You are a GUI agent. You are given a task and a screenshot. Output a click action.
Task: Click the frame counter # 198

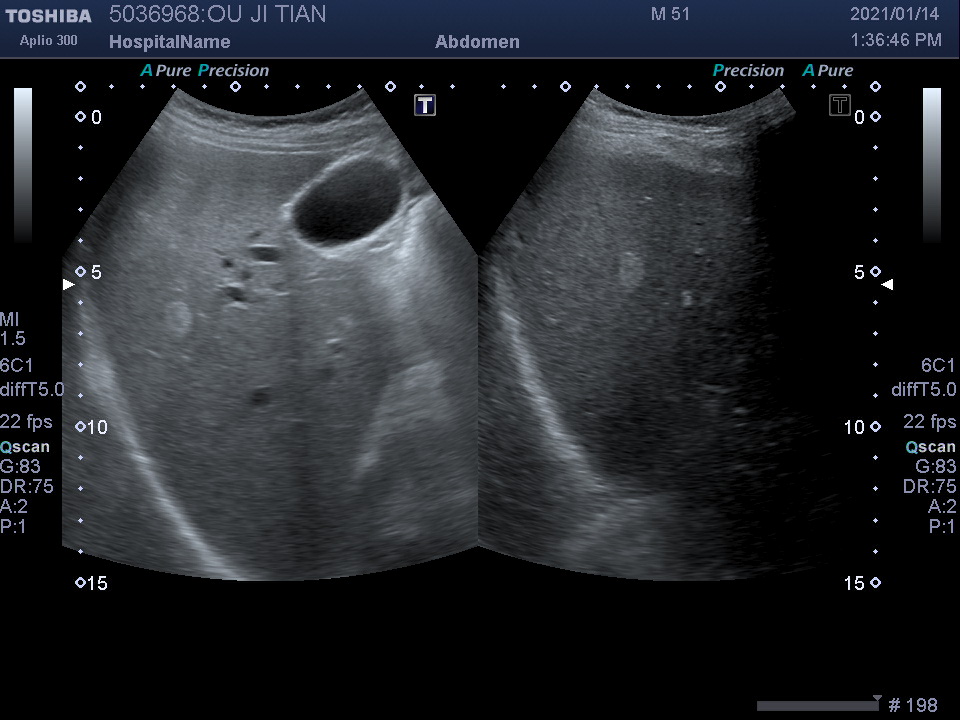coord(913,705)
